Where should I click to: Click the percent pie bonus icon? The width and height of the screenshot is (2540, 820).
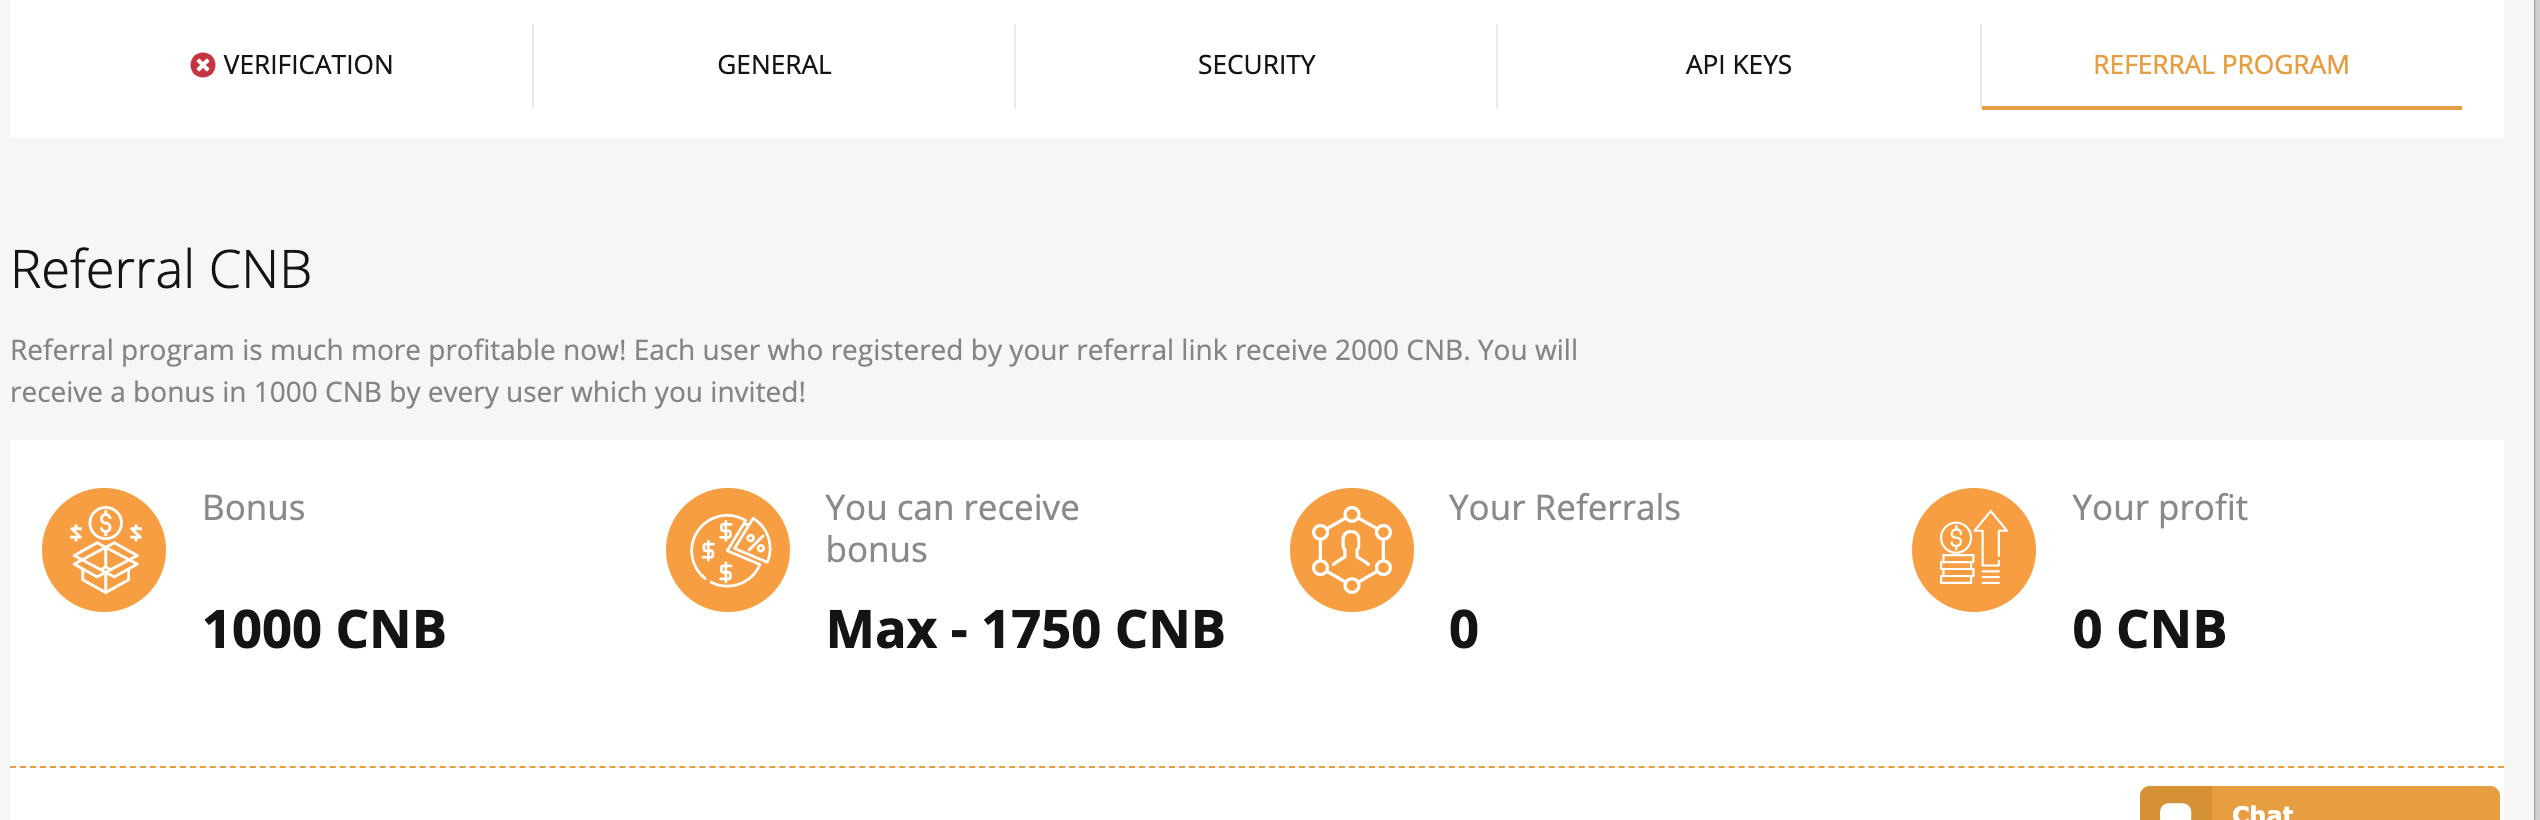(x=728, y=550)
